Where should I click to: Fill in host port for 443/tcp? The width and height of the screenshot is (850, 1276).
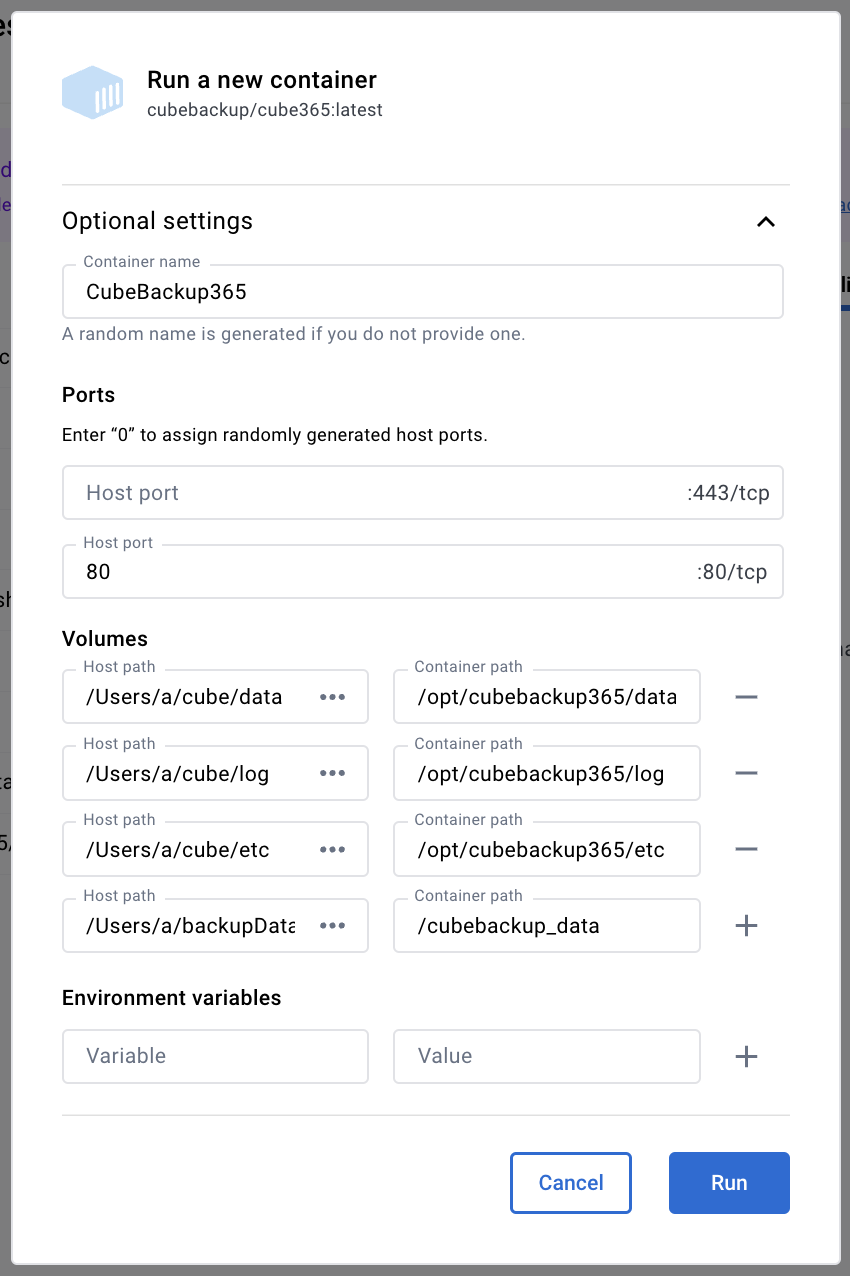422,493
